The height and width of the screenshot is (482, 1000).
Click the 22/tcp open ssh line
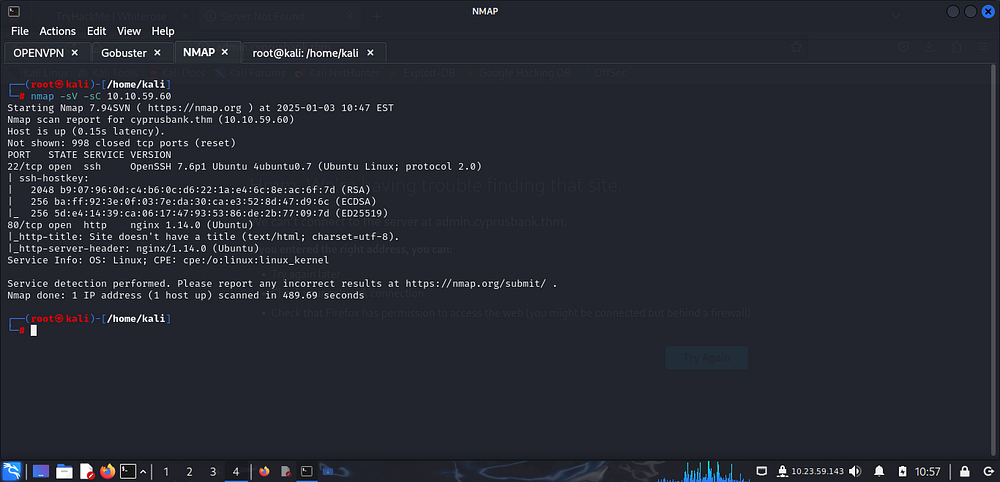[244, 166]
